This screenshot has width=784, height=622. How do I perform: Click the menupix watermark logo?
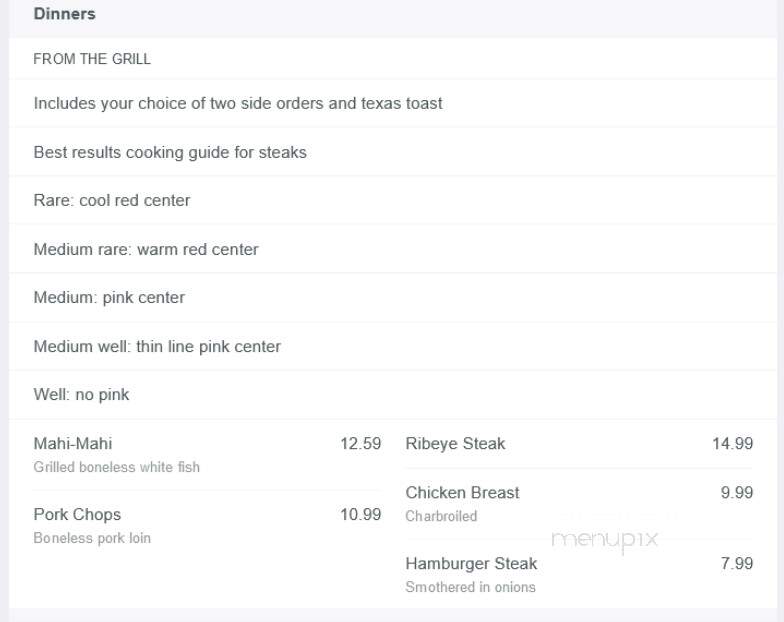[x=604, y=540]
